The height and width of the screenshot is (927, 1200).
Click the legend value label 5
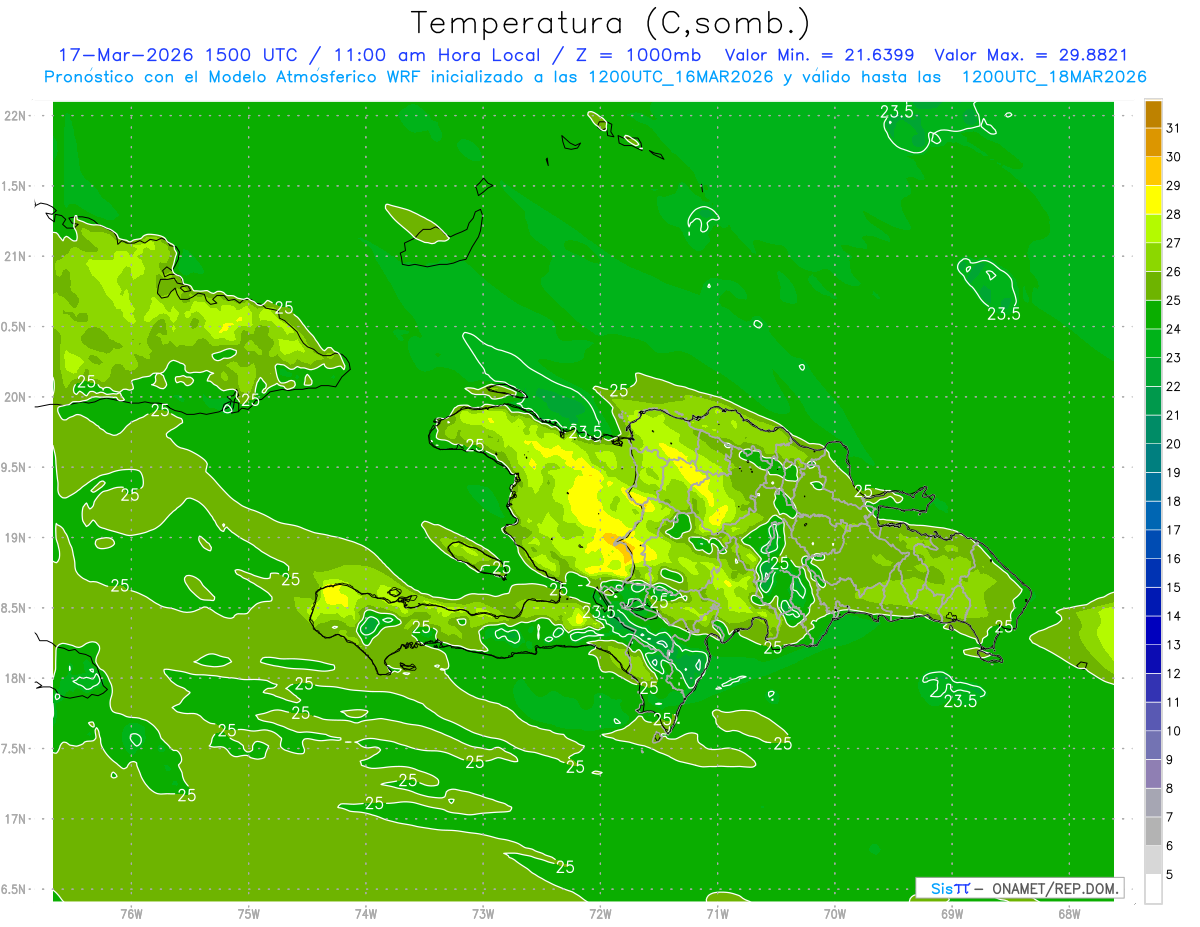tap(1170, 874)
